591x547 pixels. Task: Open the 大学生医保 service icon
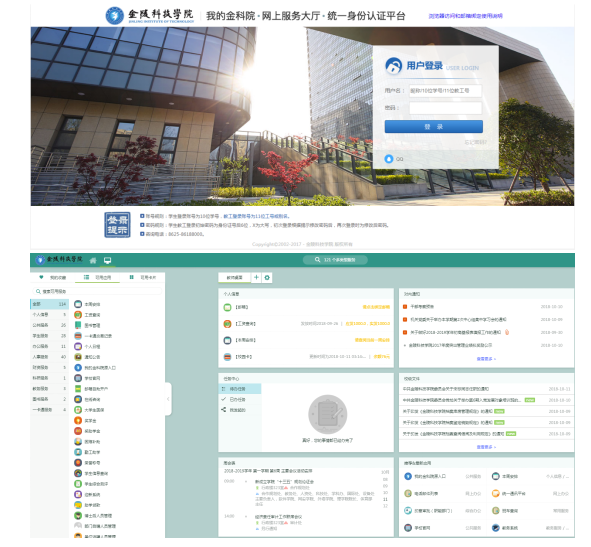(78, 409)
